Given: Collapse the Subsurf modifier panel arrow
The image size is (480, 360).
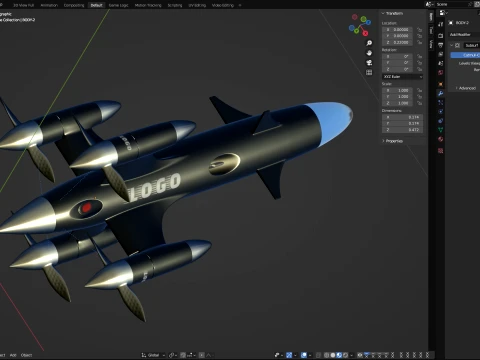Looking at the screenshot, I should pyautogui.click(x=452, y=45).
